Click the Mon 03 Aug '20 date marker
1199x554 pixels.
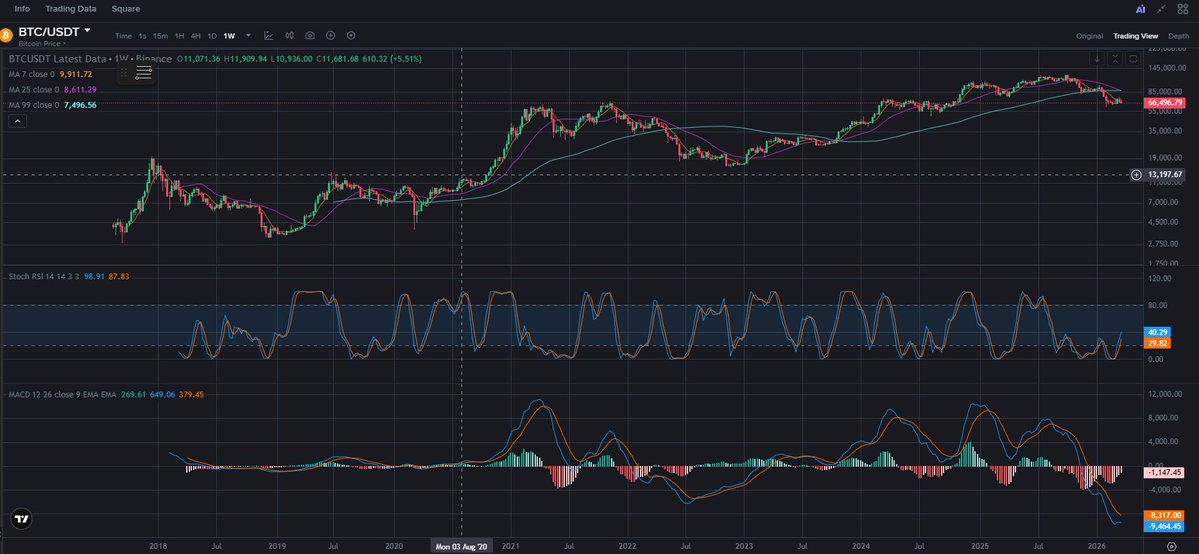(461, 546)
